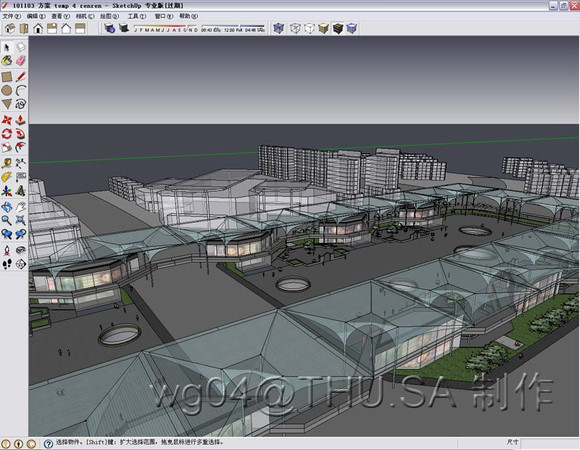
Task: Open the 相机 (Camera) menu
Action: click(85, 16)
